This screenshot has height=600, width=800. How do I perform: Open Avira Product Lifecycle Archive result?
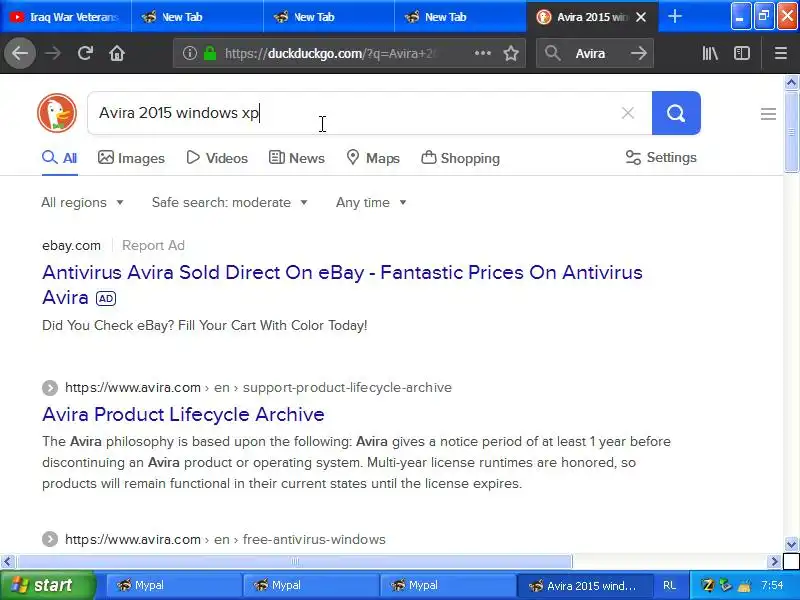tap(183, 414)
